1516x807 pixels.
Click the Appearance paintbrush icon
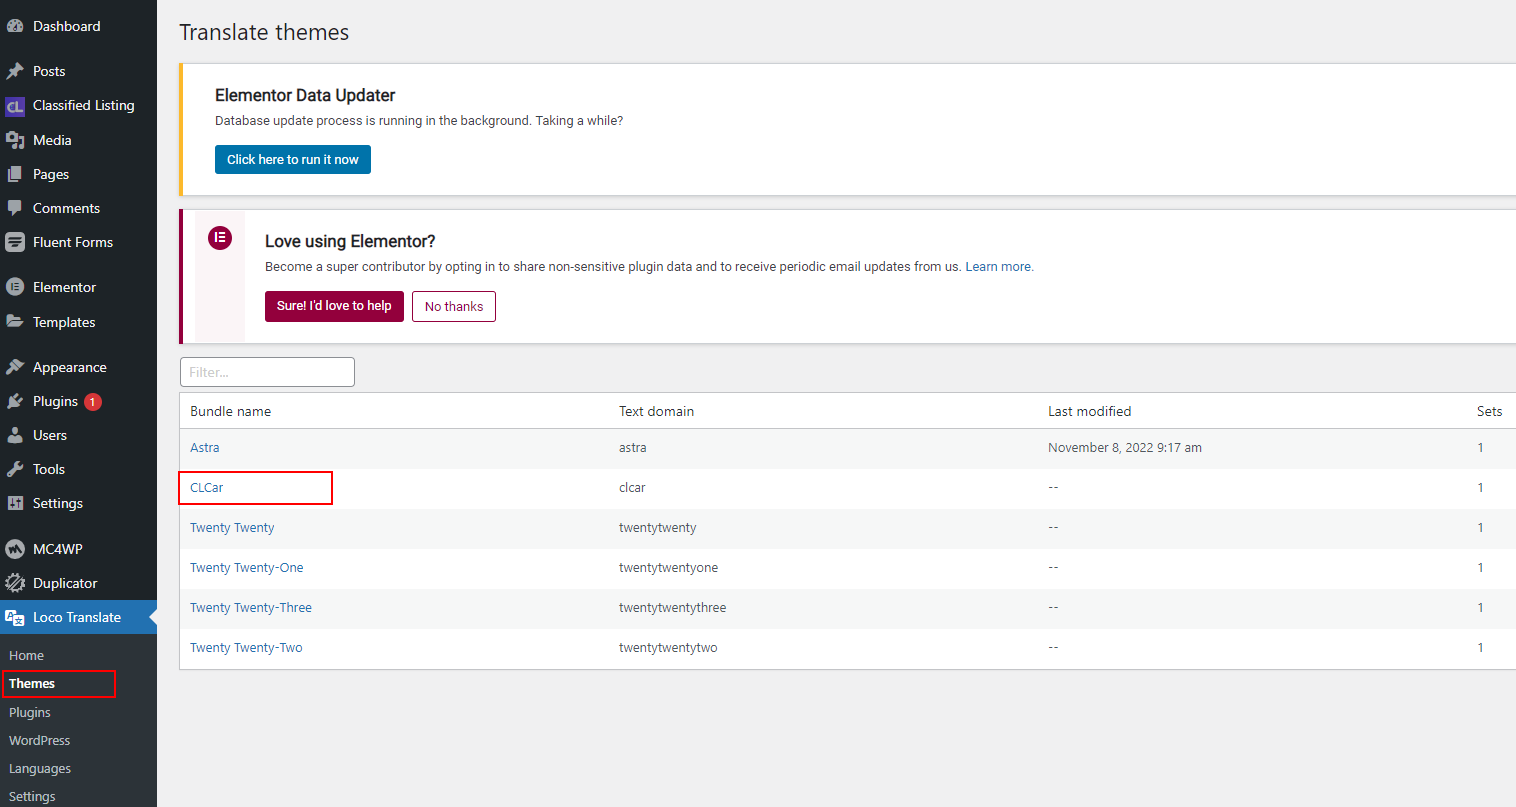coord(15,367)
